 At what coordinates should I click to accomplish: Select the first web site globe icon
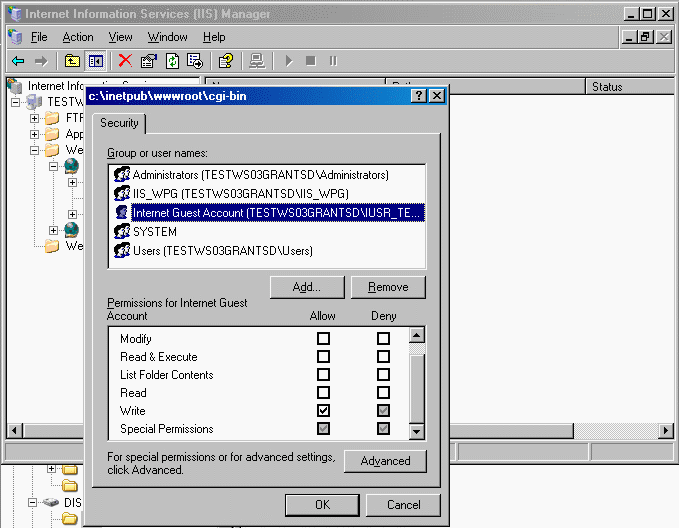(71, 166)
